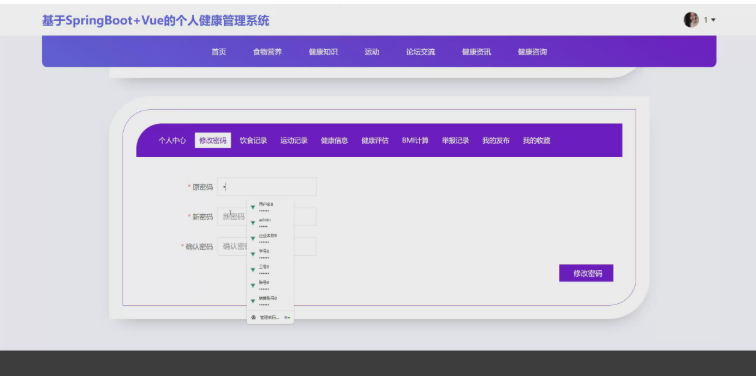The width and height of the screenshot is (756, 376).
Task: Open the site title 基于SpringBoot+Vue的个人健康管理系统
Action: [x=155, y=21]
